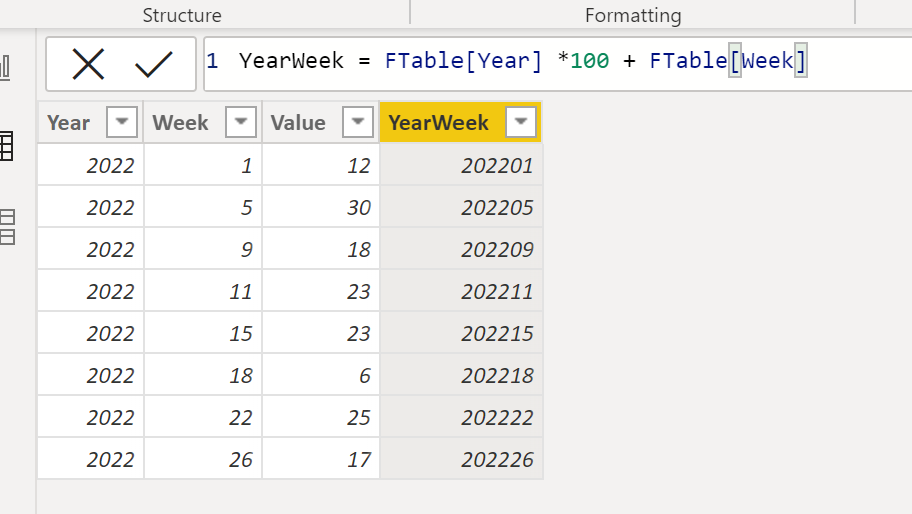The image size is (912, 514).
Task: Select YearWeek cell 202205
Action: tap(461, 207)
